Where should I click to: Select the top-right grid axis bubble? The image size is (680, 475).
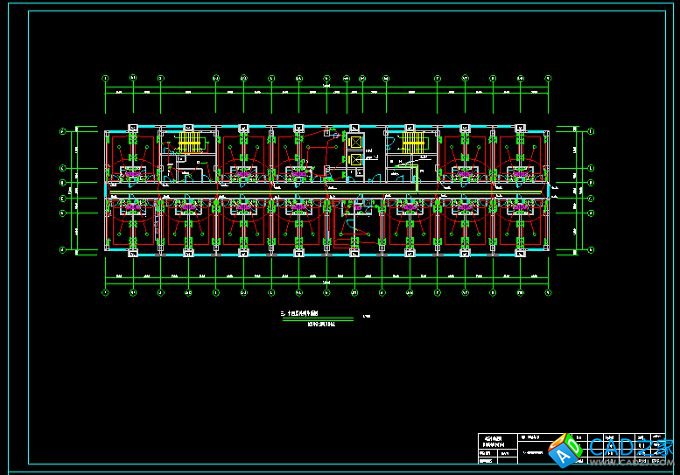(x=547, y=75)
